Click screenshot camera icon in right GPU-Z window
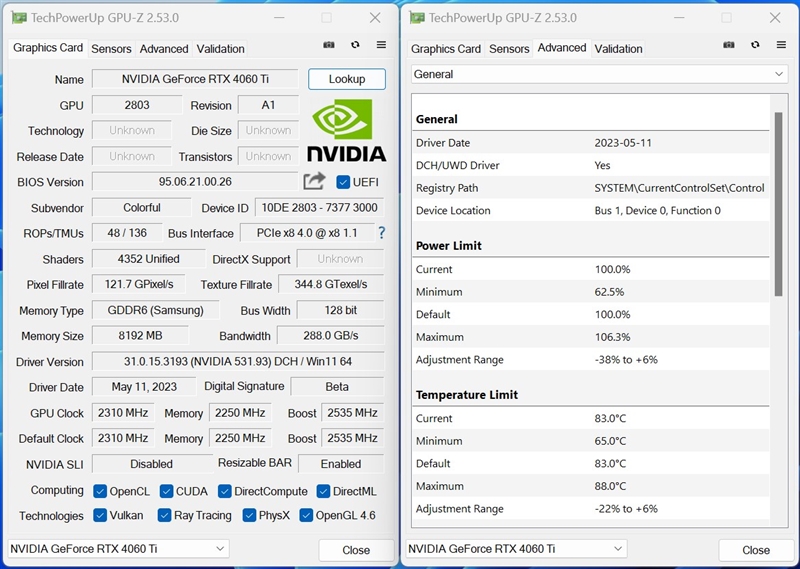The height and width of the screenshot is (569, 800). [x=729, y=45]
